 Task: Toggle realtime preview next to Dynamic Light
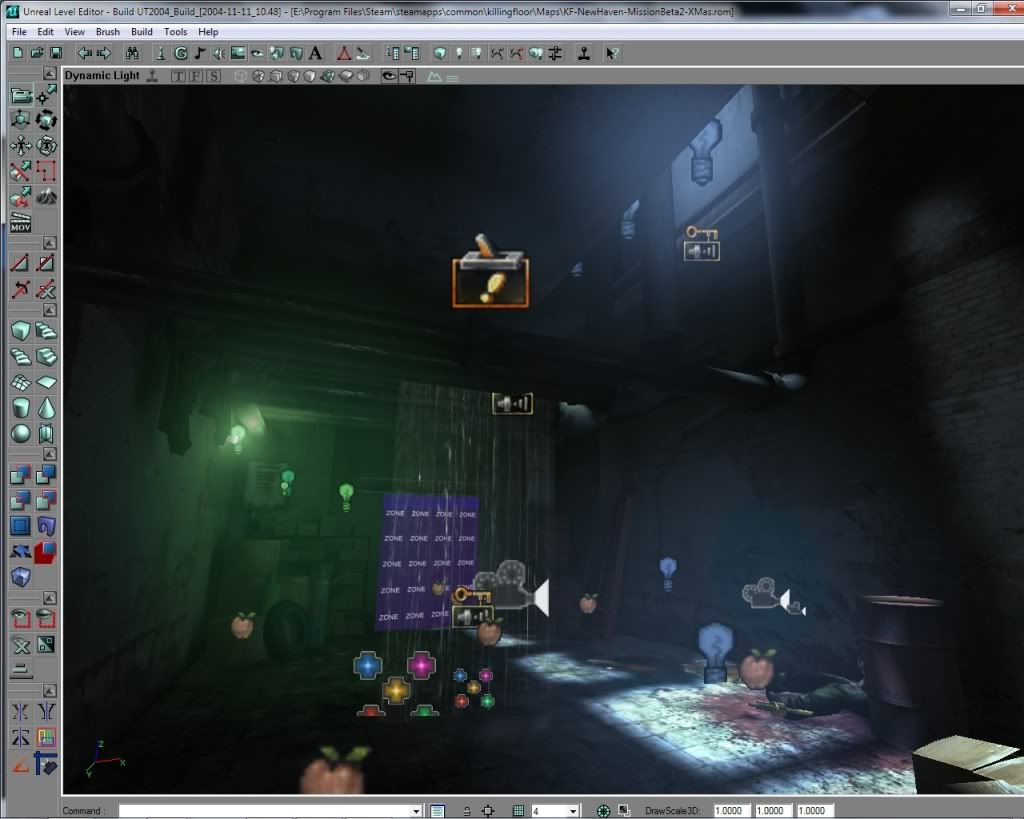pyautogui.click(x=151, y=76)
